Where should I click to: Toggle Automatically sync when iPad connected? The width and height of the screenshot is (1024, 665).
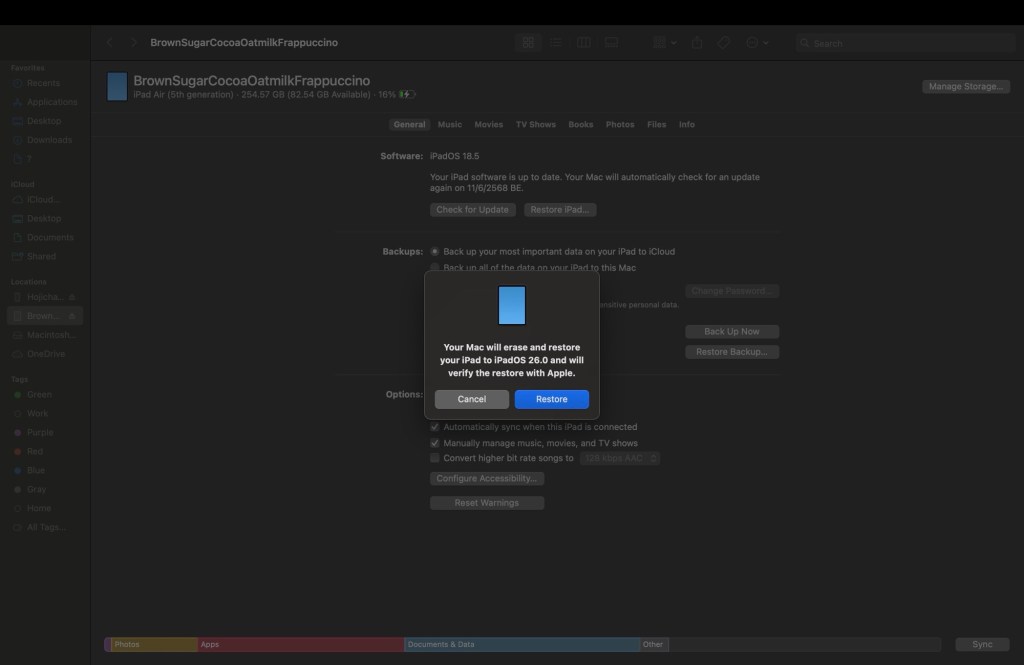tap(435, 427)
